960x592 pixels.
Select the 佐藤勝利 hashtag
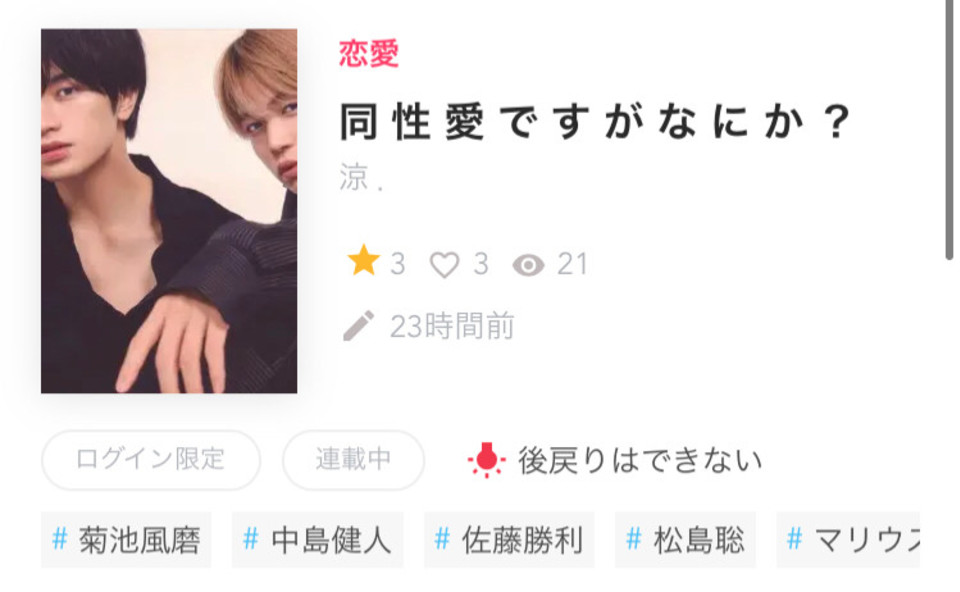coord(509,540)
